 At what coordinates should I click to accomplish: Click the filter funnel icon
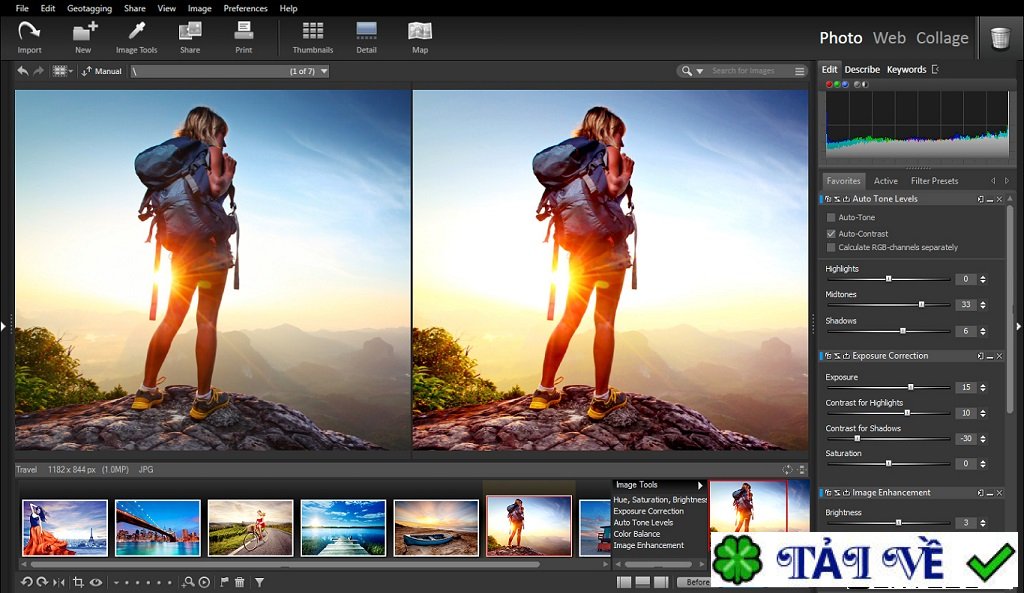(x=259, y=582)
